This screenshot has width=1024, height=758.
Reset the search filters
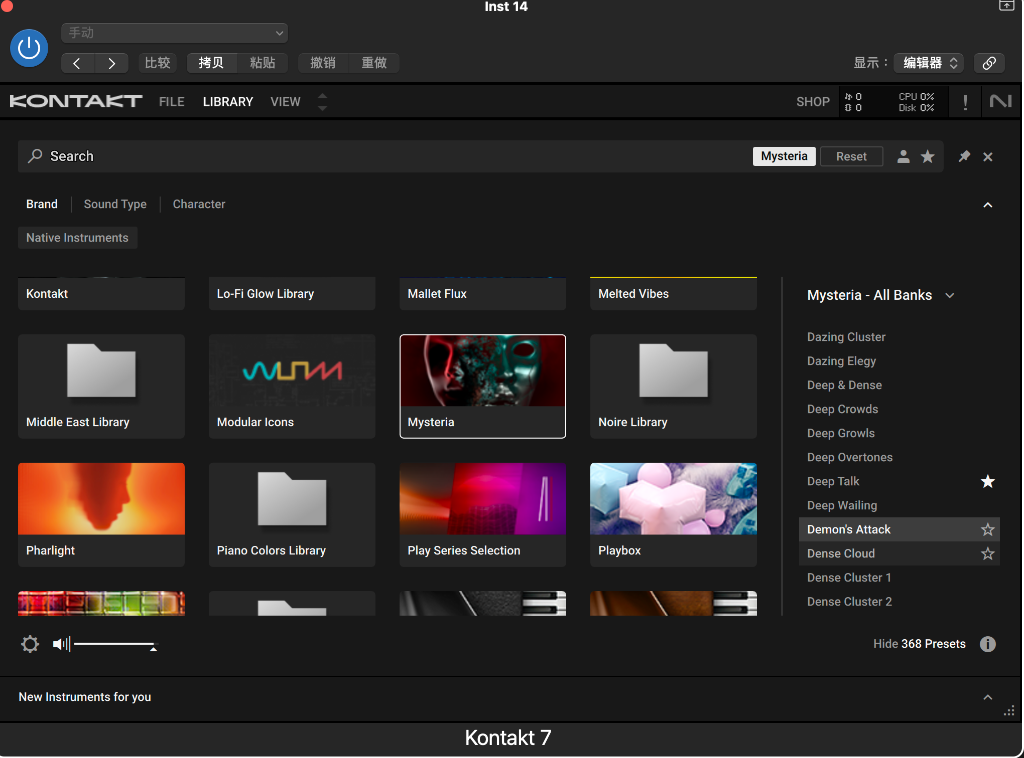coord(852,156)
